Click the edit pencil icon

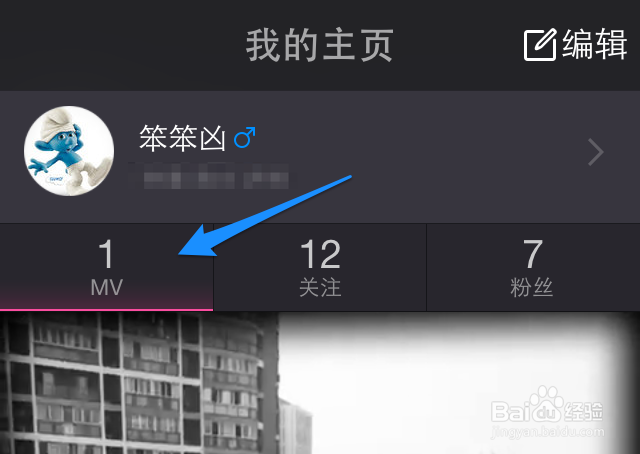click(540, 45)
